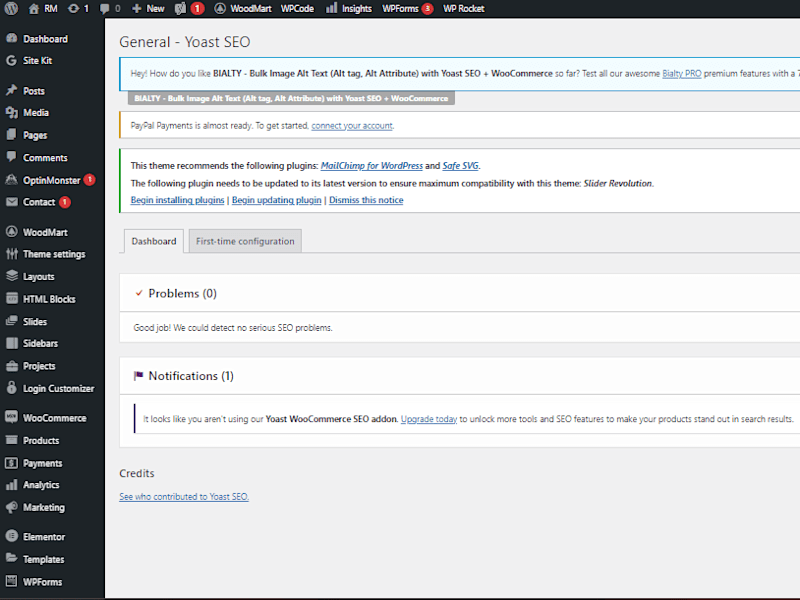Click the WoodMart logo icon in admin bar
This screenshot has height=600, width=800.
pos(220,9)
